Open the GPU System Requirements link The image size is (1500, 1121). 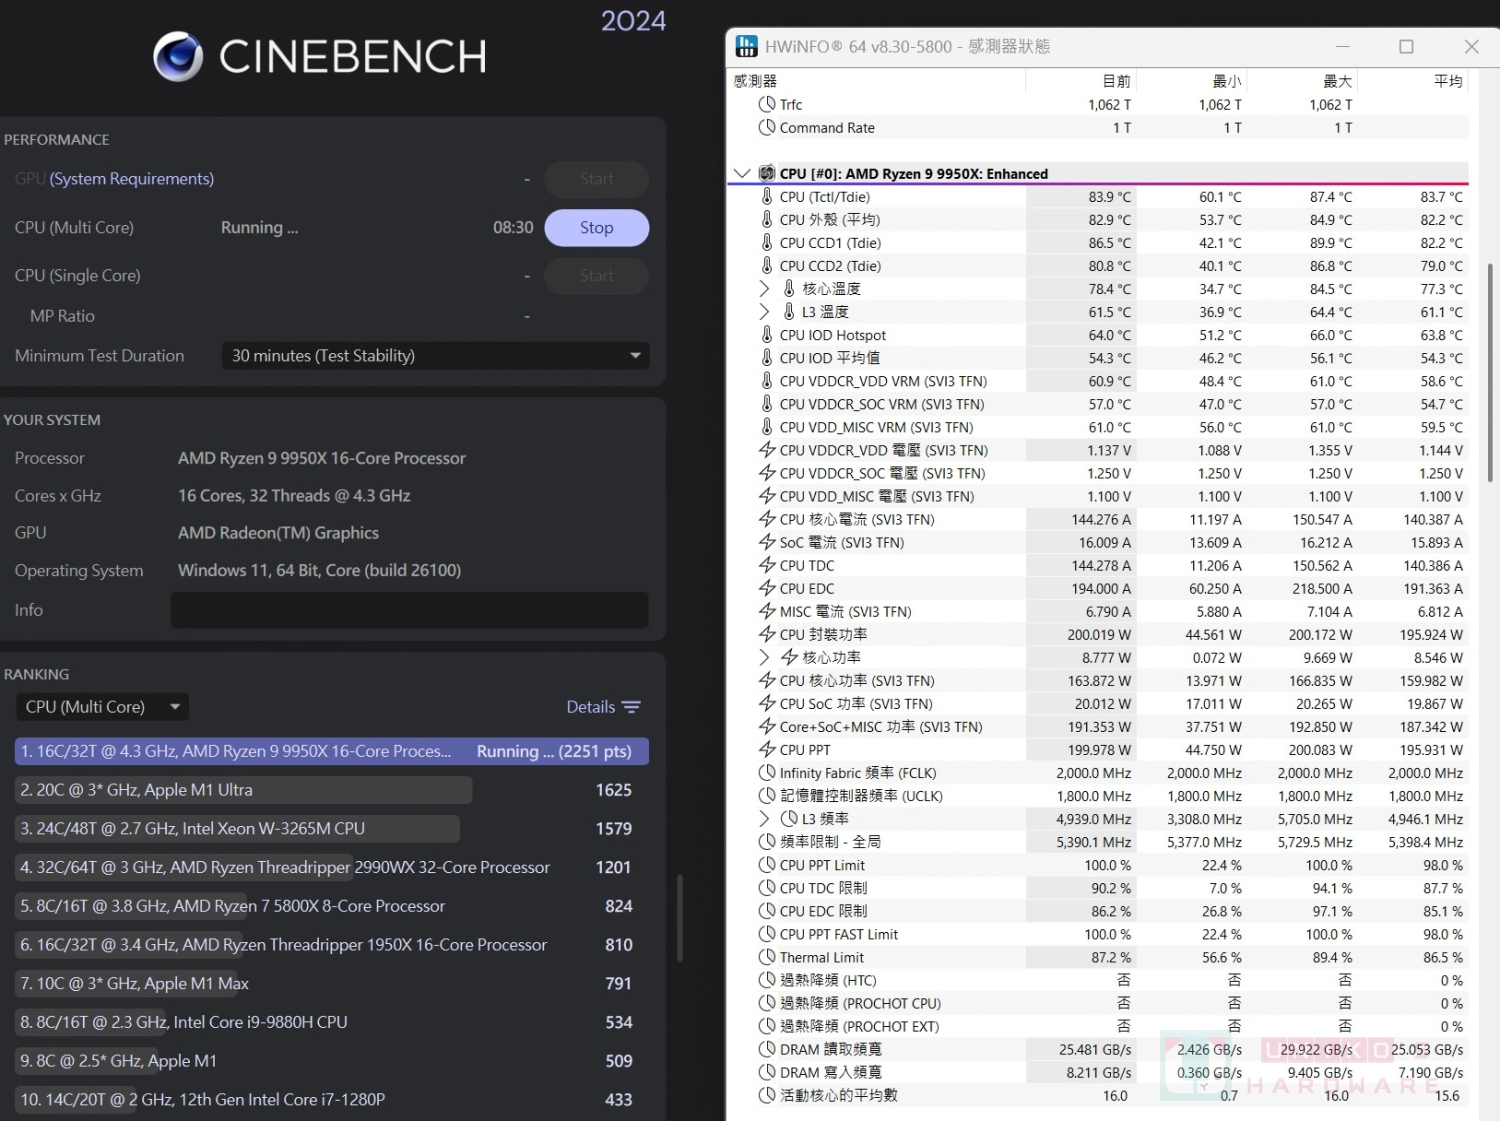[131, 179]
